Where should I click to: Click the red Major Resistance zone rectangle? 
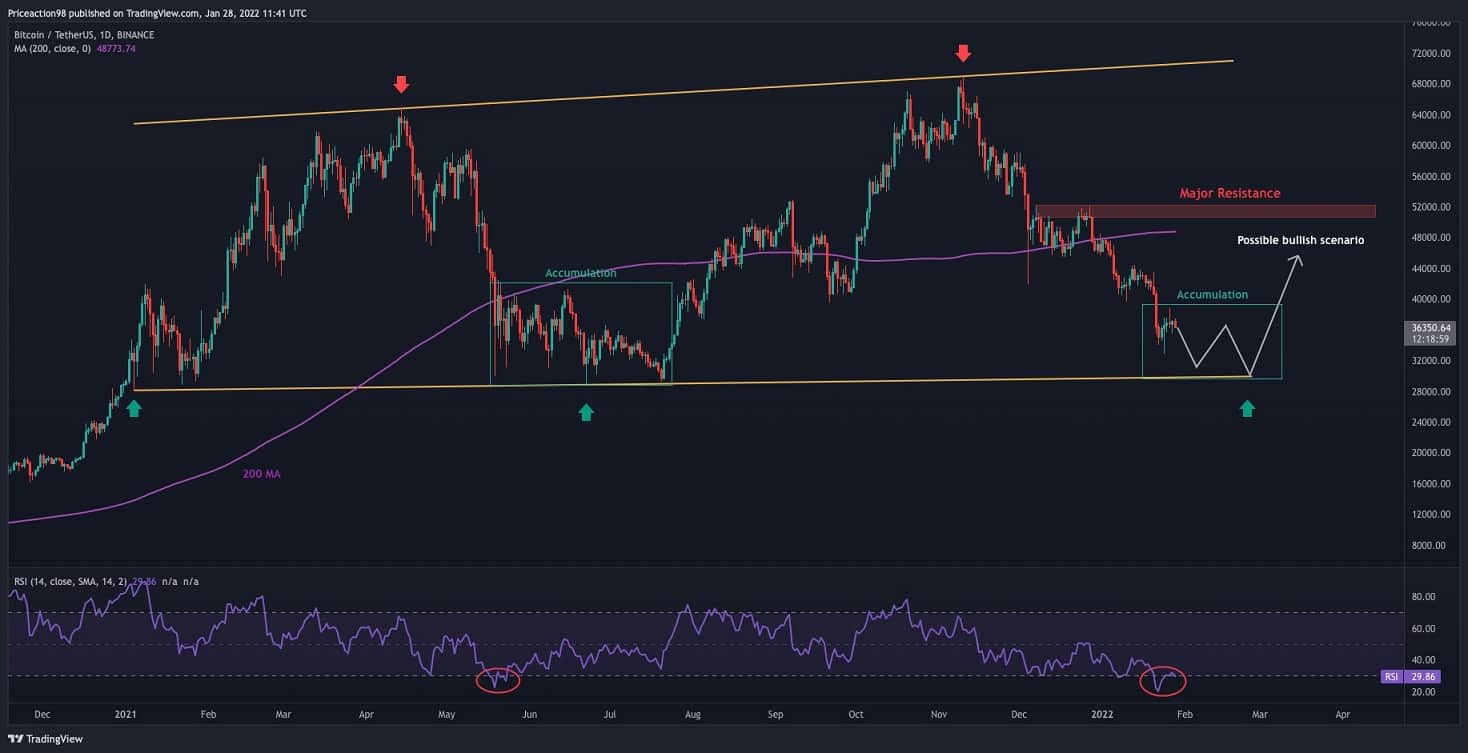tap(1205, 211)
